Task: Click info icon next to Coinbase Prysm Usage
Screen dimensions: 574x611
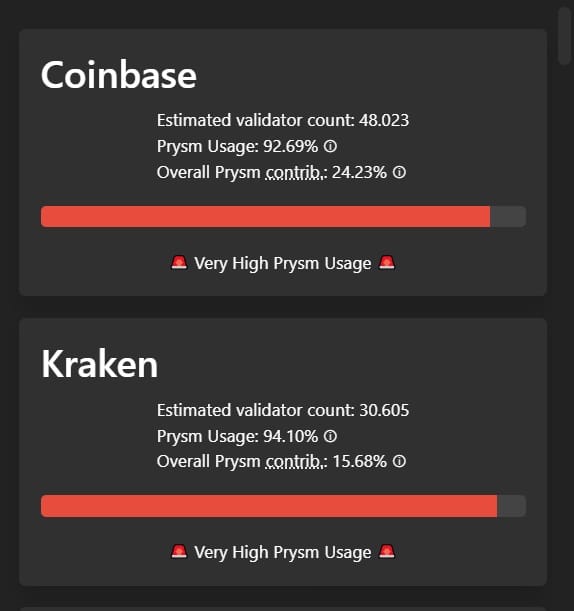Action: pos(330,147)
